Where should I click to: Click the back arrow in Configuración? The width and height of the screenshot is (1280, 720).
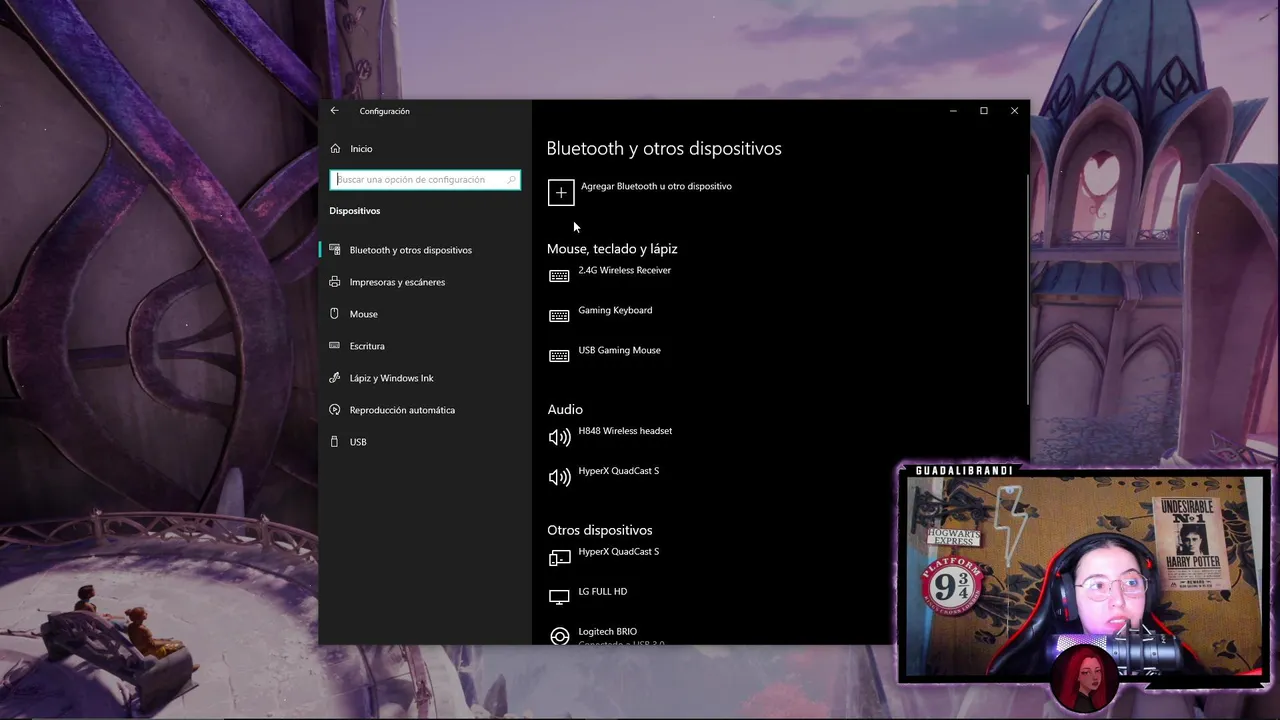334,111
